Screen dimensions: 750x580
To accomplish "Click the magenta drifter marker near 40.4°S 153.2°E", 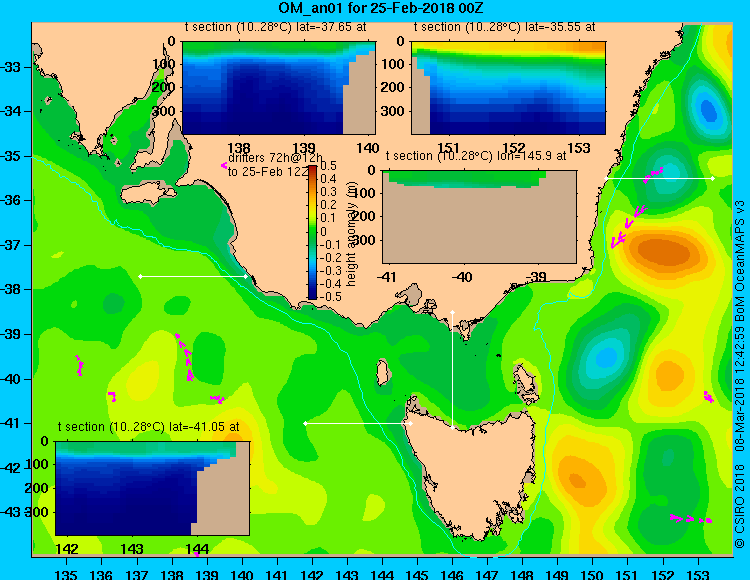I will click(x=708, y=396).
